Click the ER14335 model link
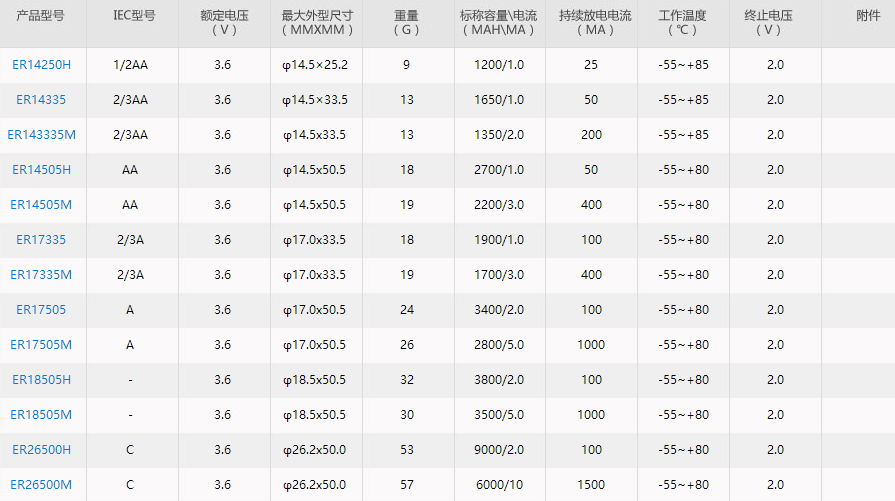 [42, 100]
